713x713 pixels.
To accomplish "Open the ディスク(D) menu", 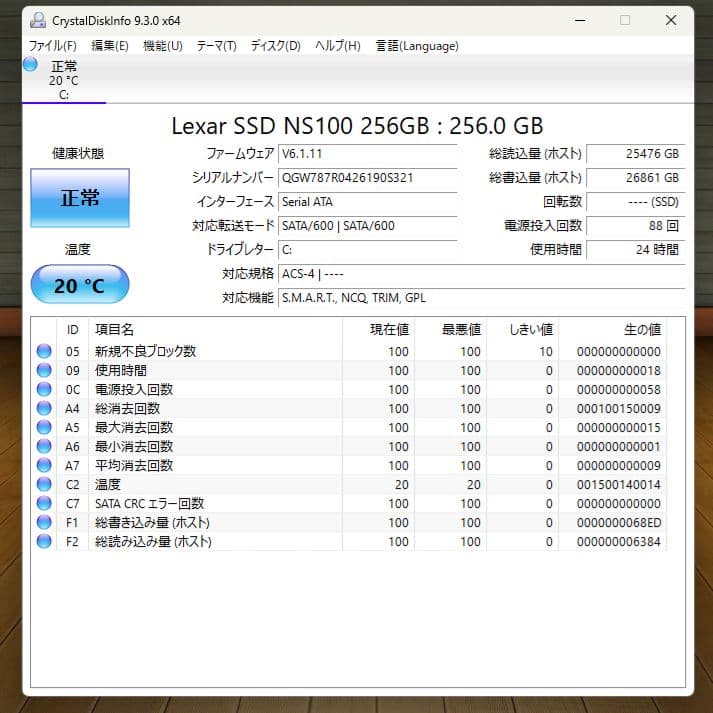I will coord(276,46).
